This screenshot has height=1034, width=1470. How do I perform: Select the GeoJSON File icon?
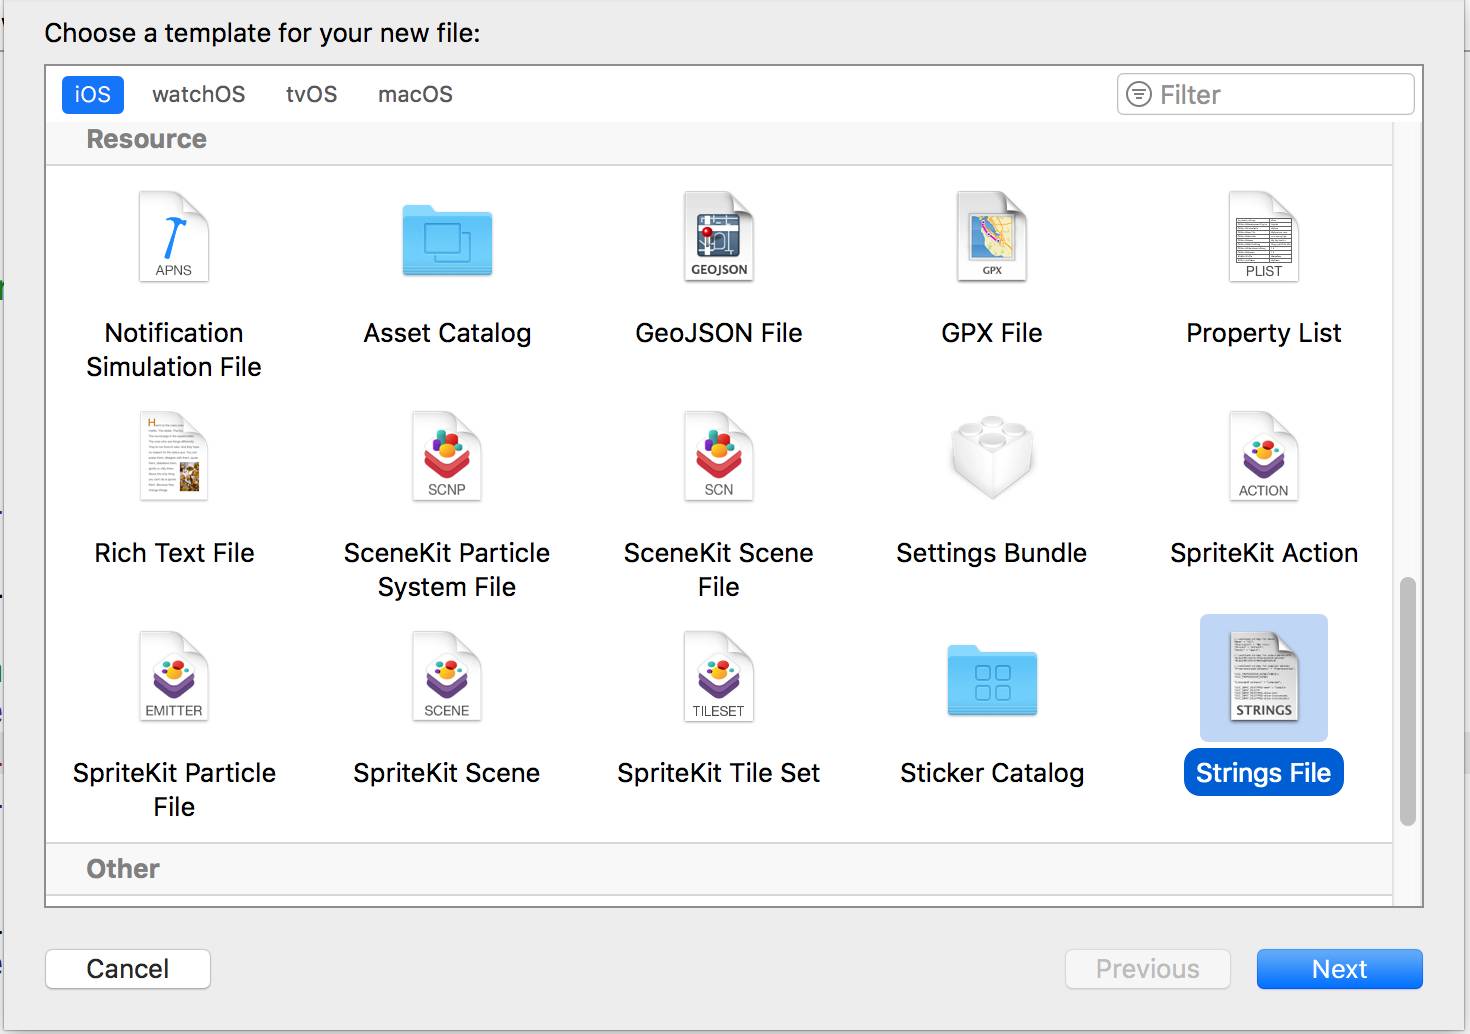coord(719,237)
